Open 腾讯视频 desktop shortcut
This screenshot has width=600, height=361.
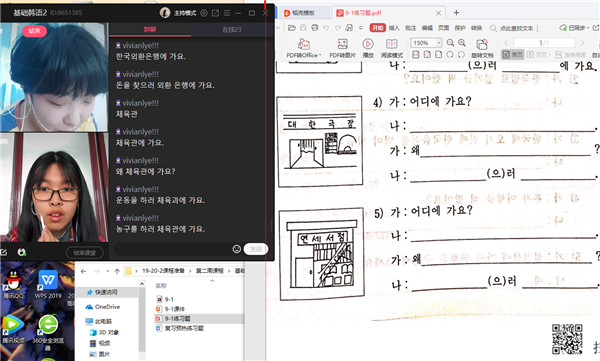coord(13,329)
